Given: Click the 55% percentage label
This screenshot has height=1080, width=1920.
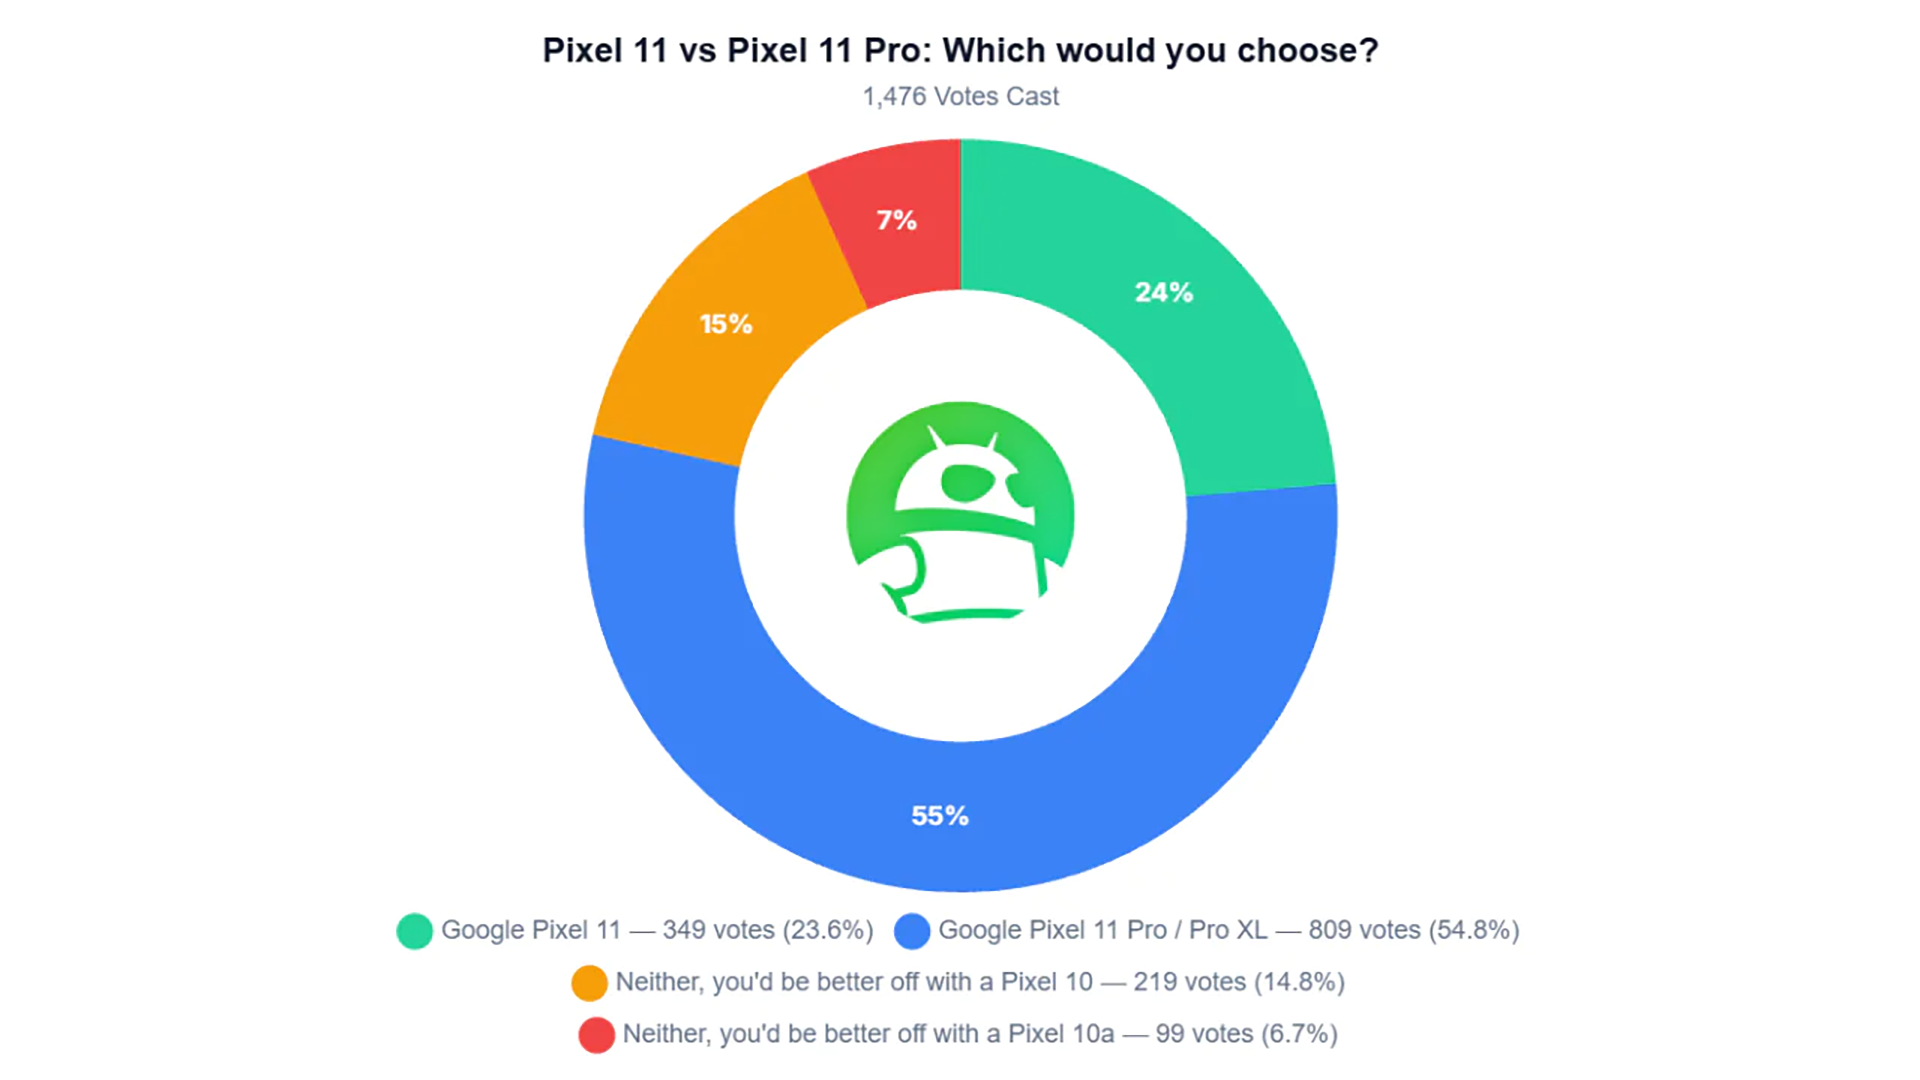Looking at the screenshot, I should point(940,816).
